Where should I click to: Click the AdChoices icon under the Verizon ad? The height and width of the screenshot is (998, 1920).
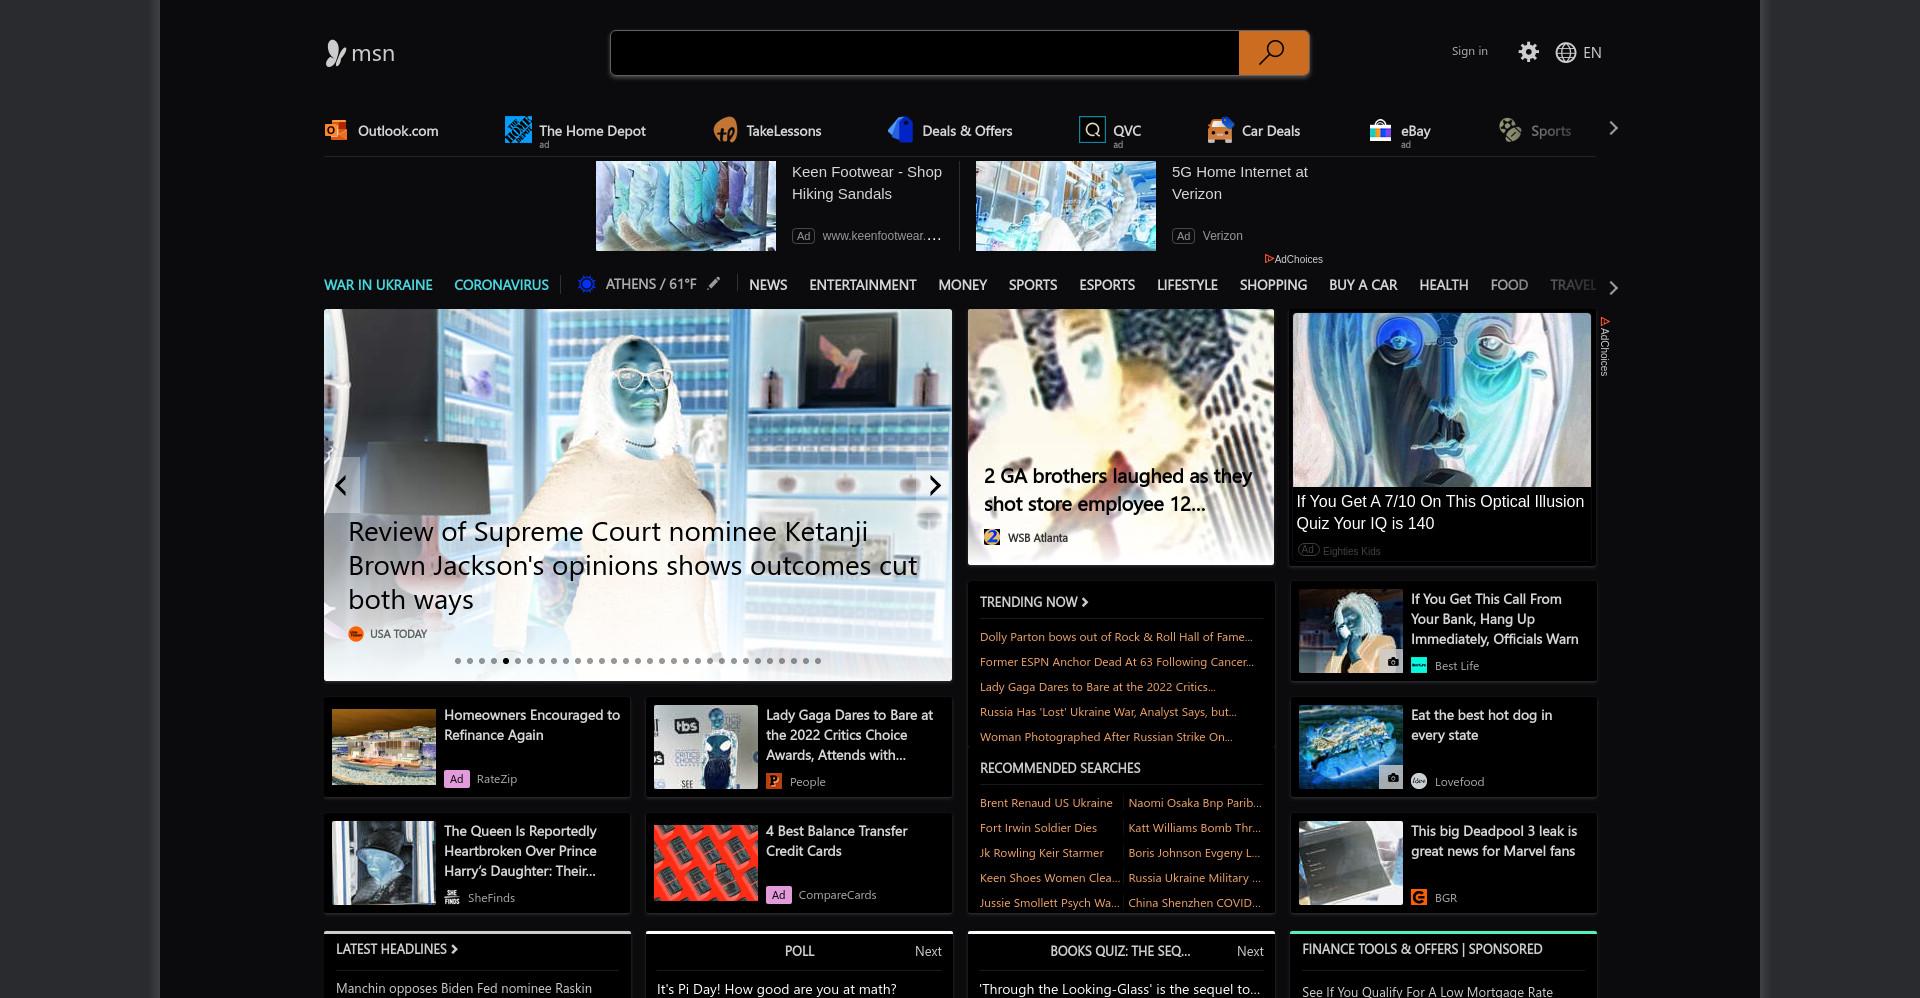pyautogui.click(x=1269, y=259)
